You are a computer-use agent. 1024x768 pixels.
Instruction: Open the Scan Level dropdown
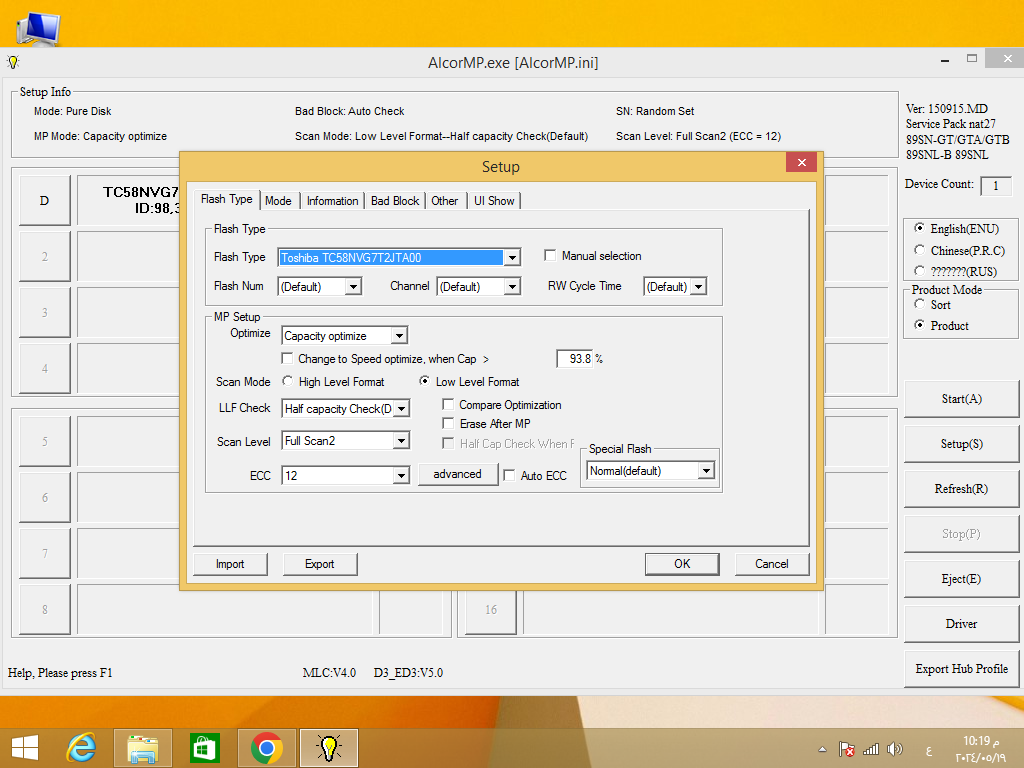[402, 441]
